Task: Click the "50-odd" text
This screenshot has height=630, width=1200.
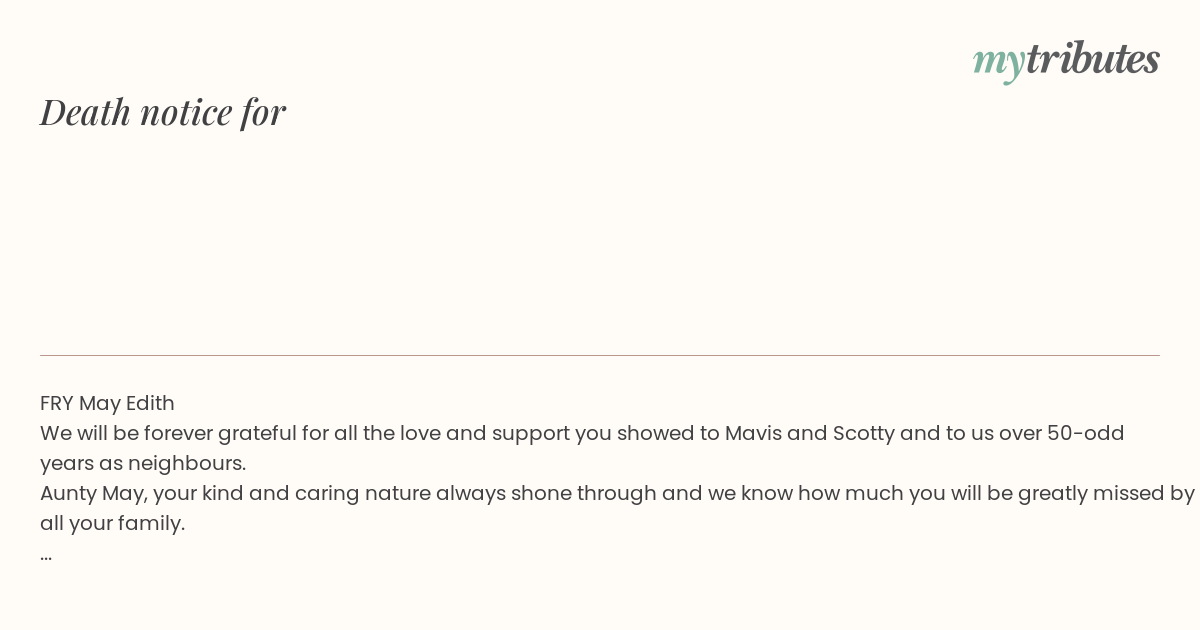Action: (x=1086, y=433)
